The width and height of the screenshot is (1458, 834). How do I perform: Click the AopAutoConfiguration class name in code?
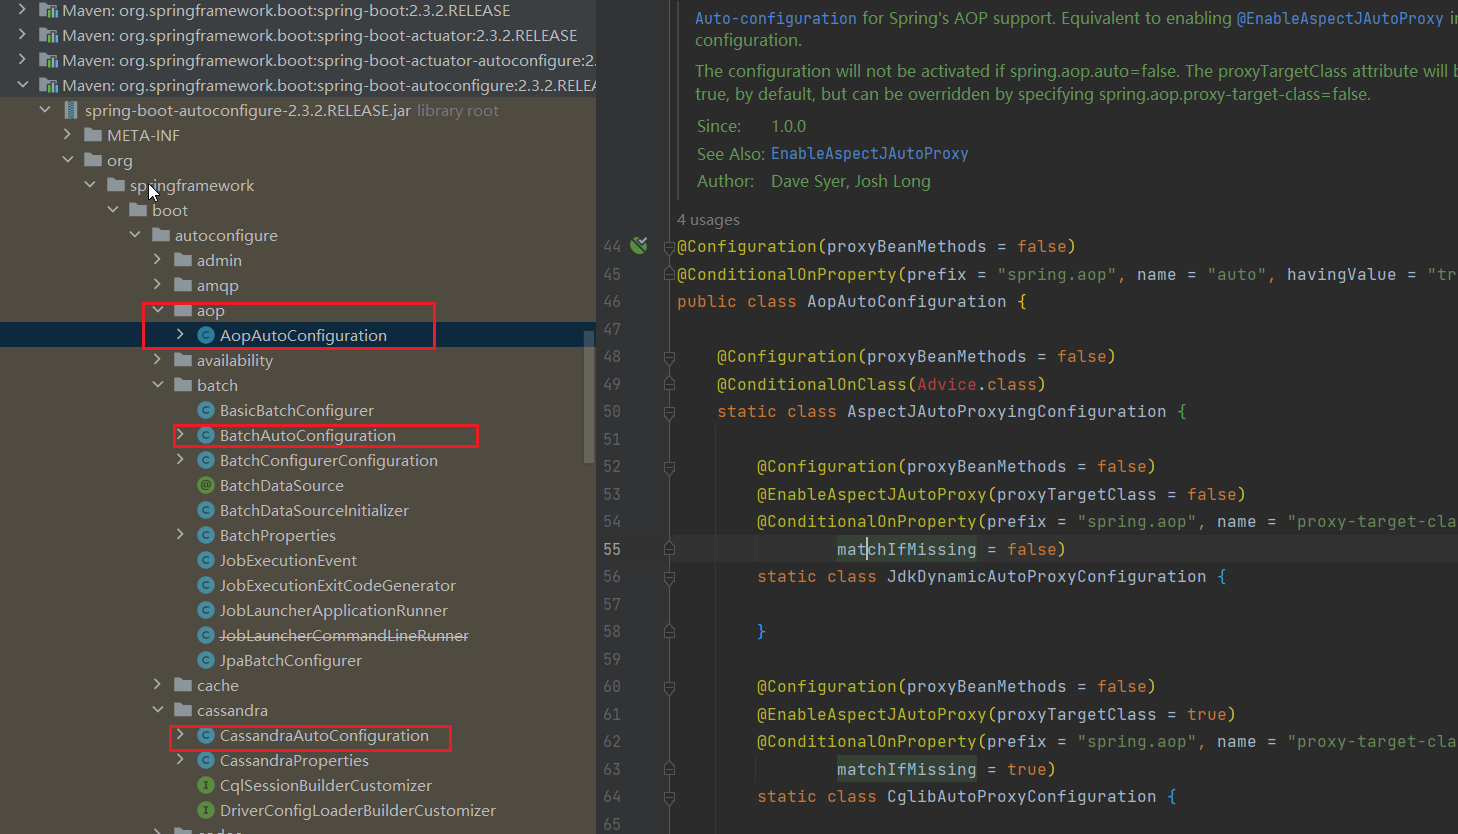906,301
